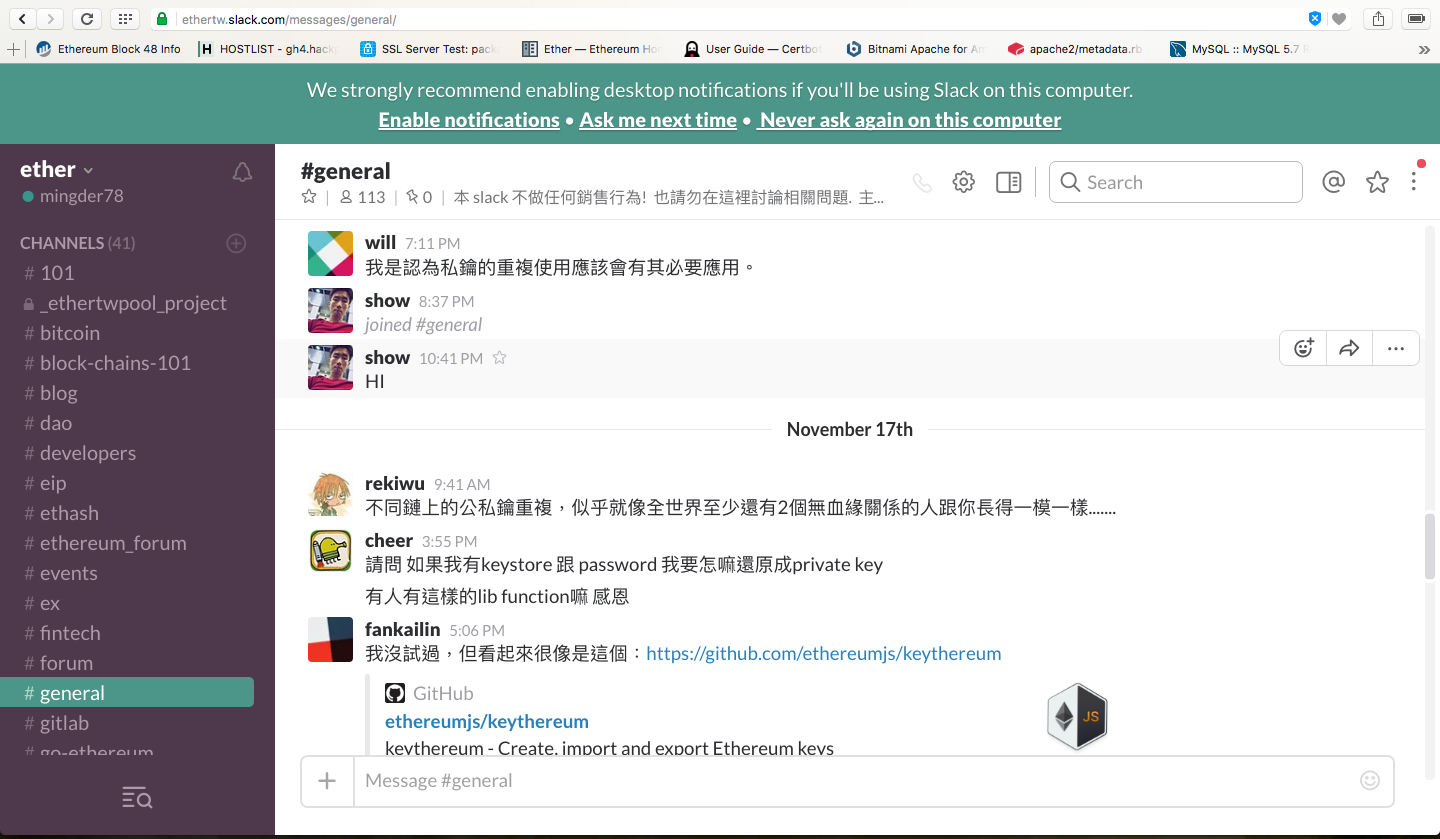View the 113 channel members

tap(362, 197)
